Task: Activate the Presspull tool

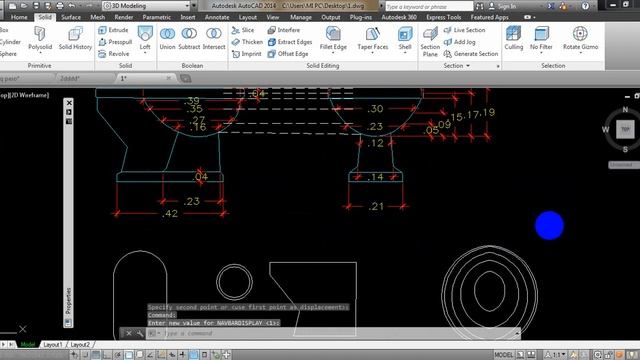Action: click(x=115, y=42)
